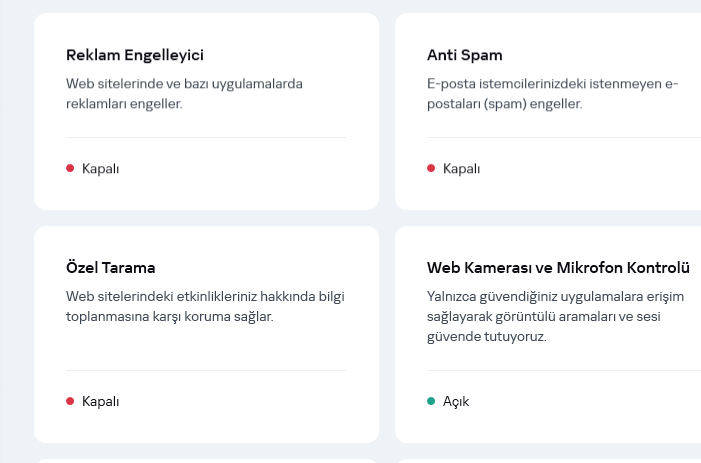
Task: Toggle the Kapalı status of Özel Tarama
Action: [x=100, y=402]
